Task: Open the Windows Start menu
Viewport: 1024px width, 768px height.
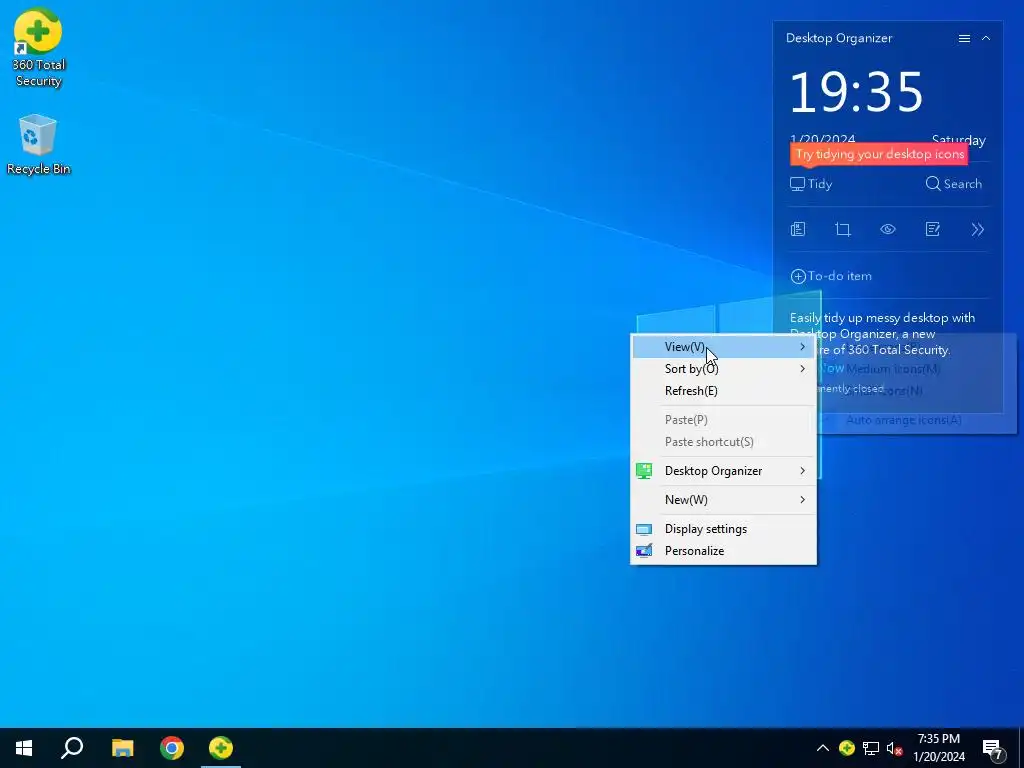Action: tap(24, 748)
